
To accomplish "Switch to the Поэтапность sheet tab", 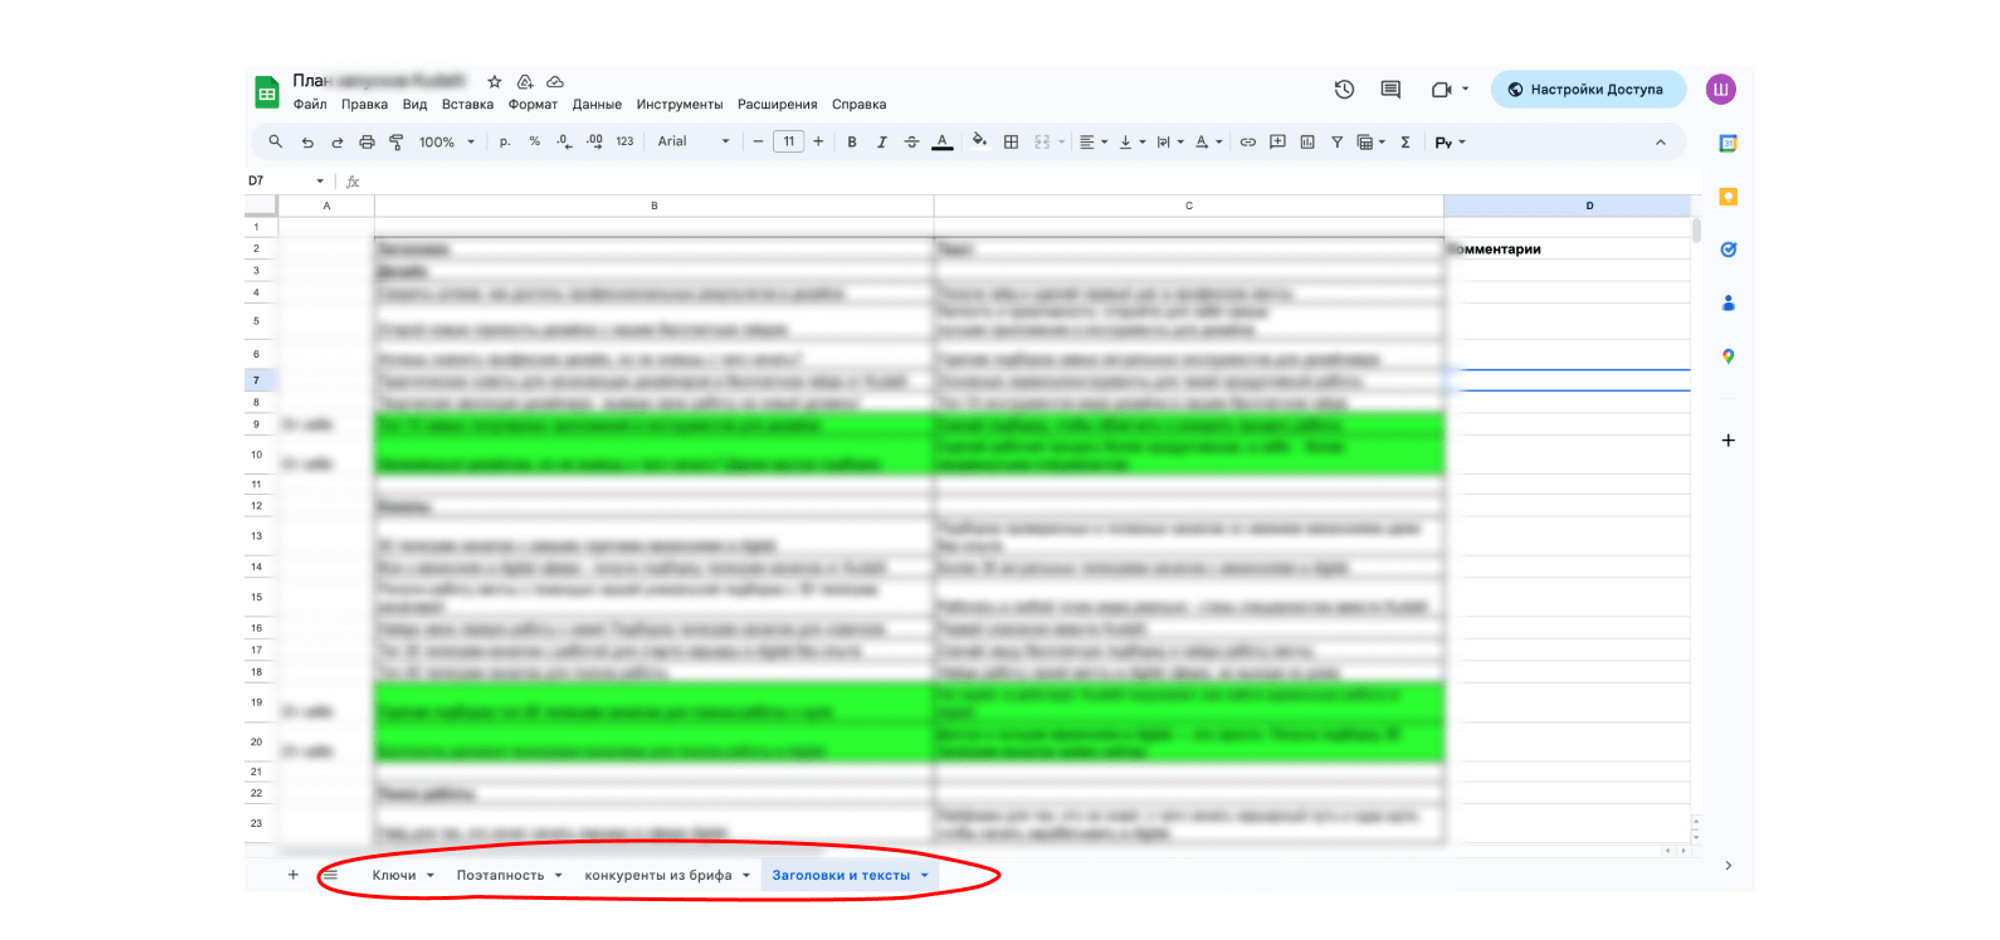I will (500, 875).
